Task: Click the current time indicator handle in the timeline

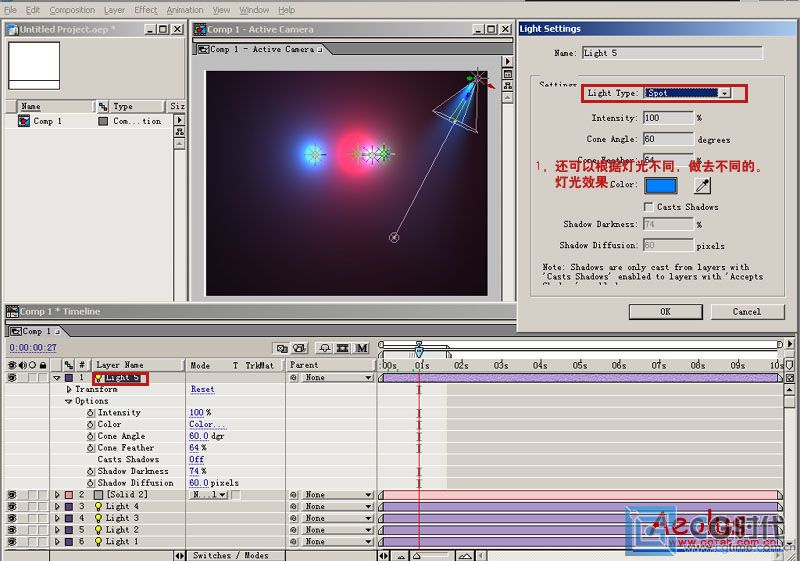Action: 419,351
